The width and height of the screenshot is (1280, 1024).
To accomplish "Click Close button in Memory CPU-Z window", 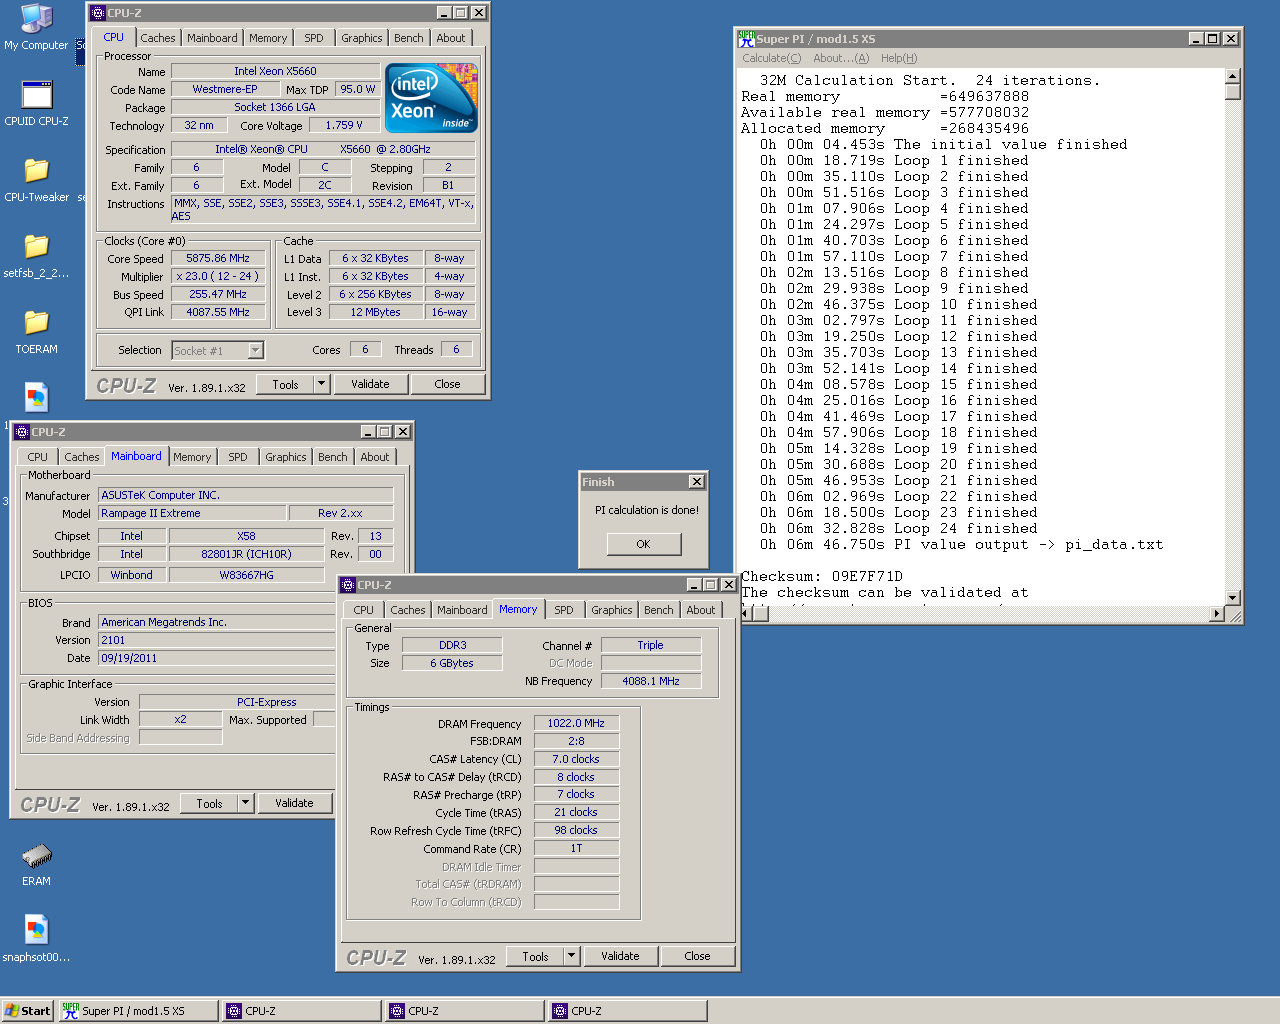I will [697, 956].
